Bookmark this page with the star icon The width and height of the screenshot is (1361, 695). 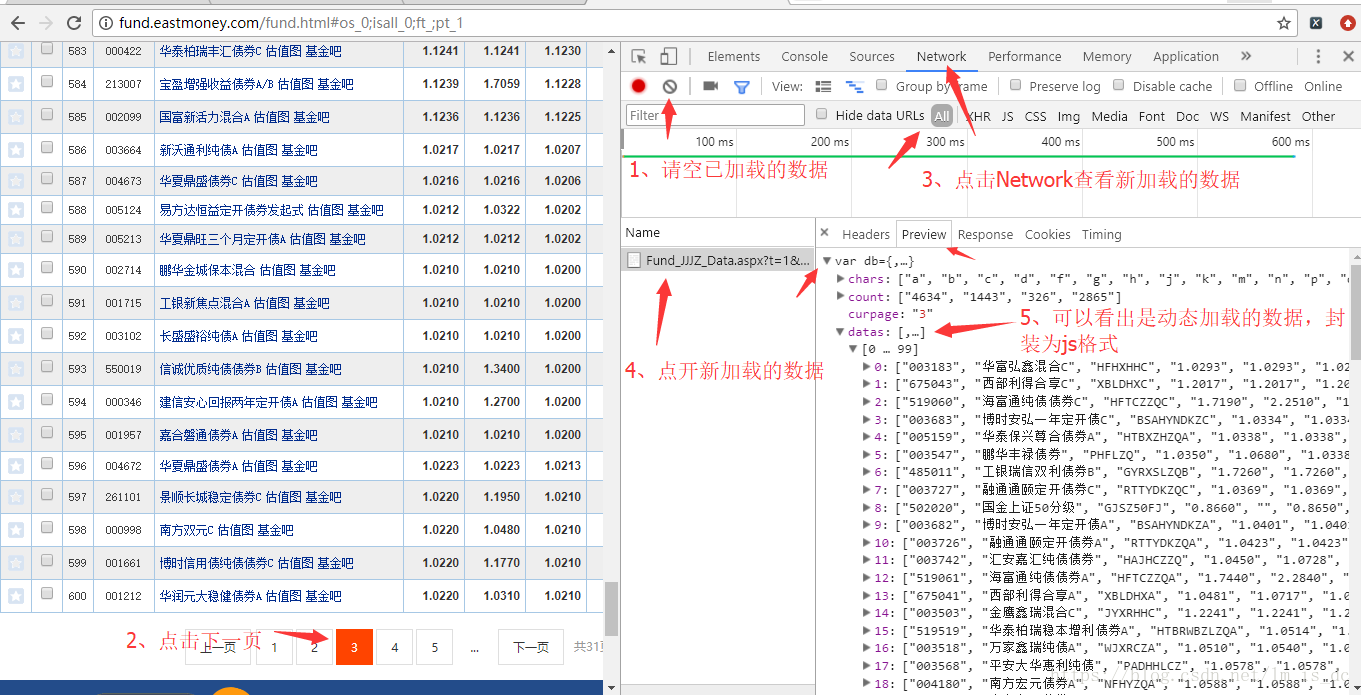tap(1283, 23)
